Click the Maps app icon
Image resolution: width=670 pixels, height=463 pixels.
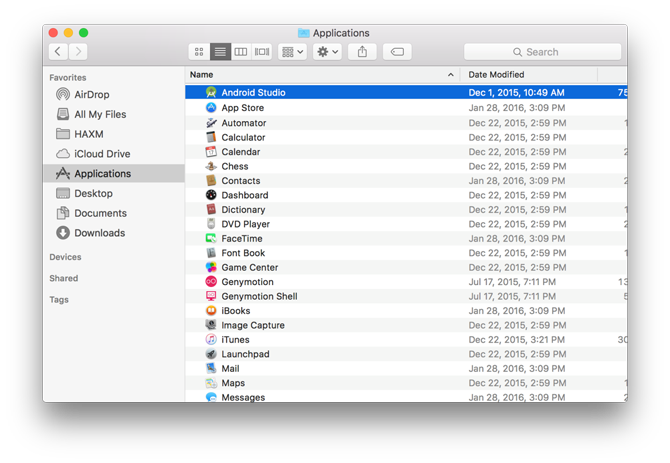(211, 383)
